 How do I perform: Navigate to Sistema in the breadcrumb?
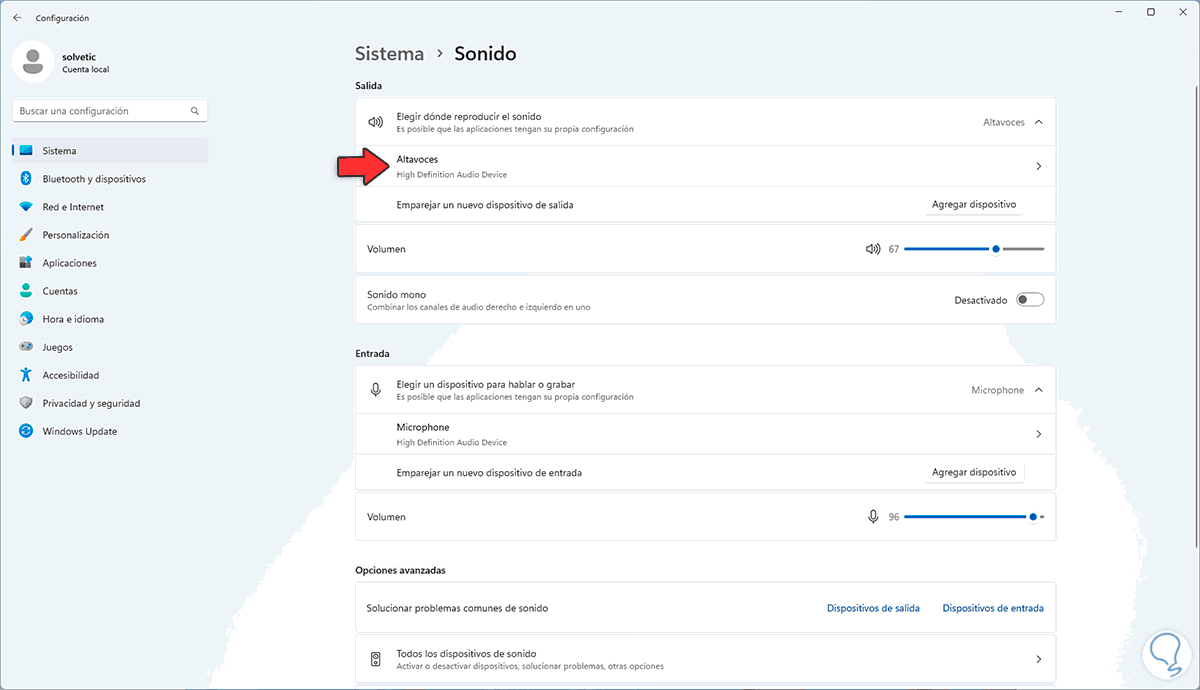389,54
